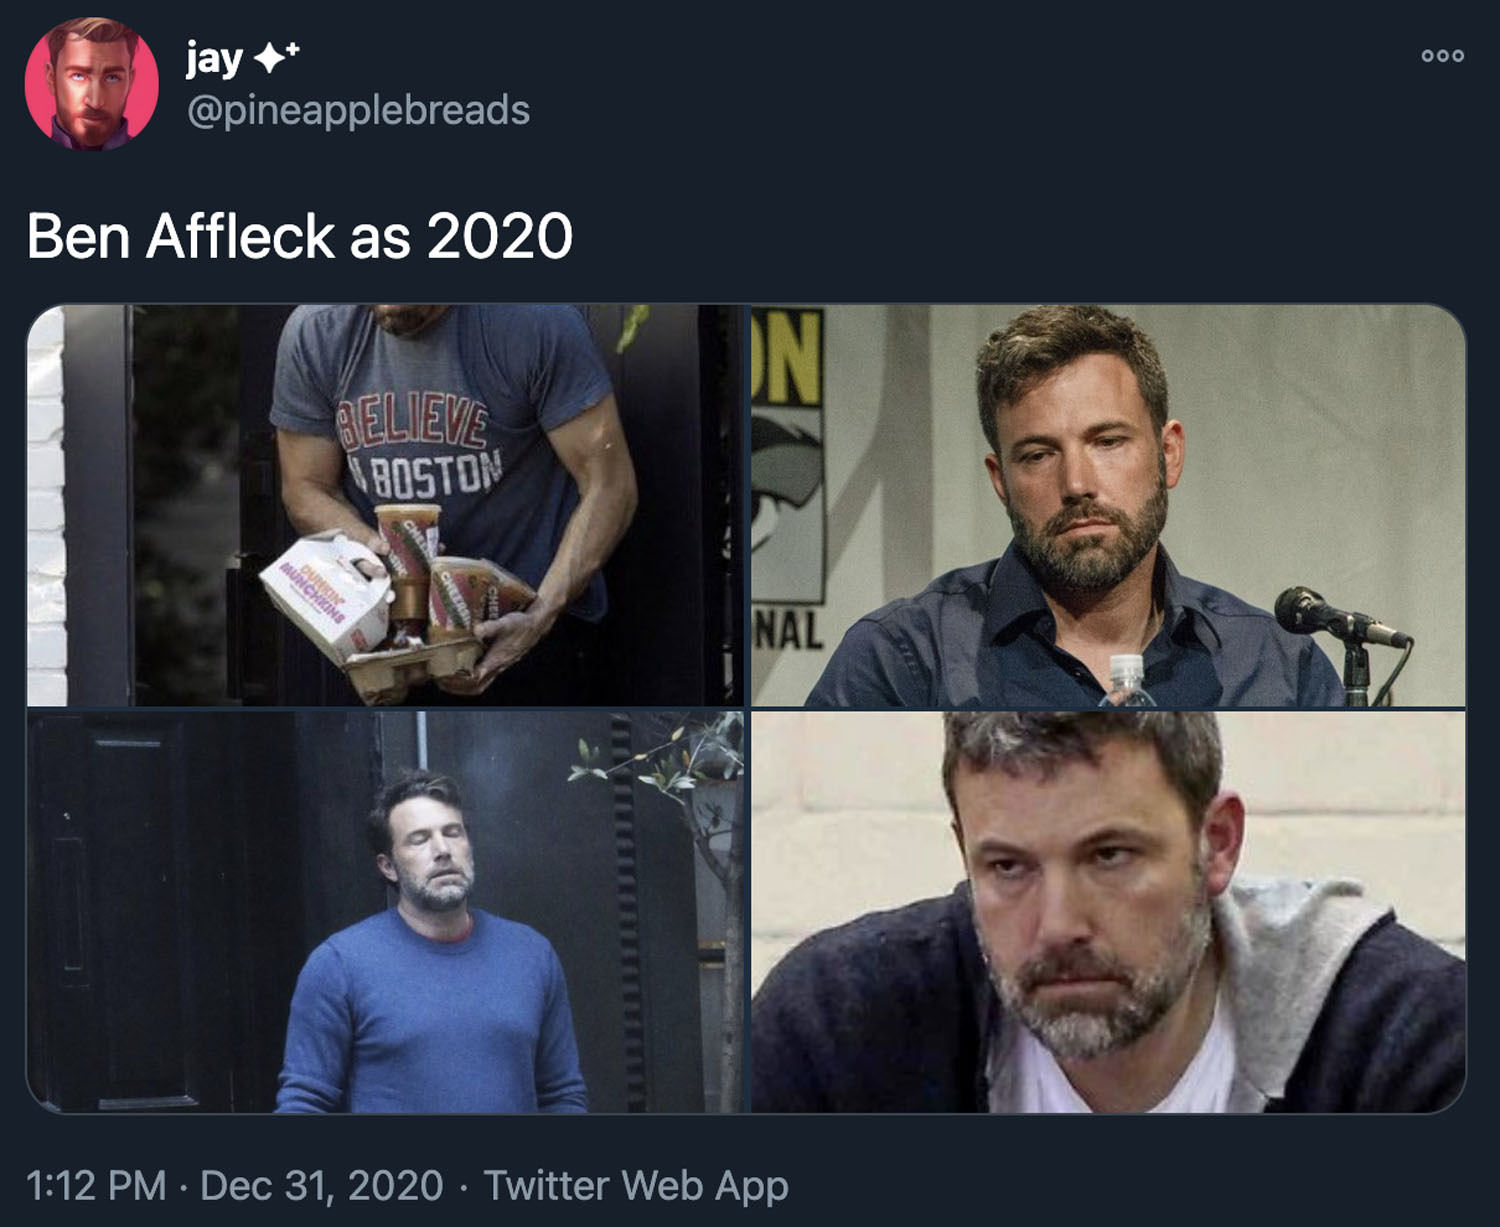
Task: Open the @pineapplebreads profile handle
Action: pos(358,110)
